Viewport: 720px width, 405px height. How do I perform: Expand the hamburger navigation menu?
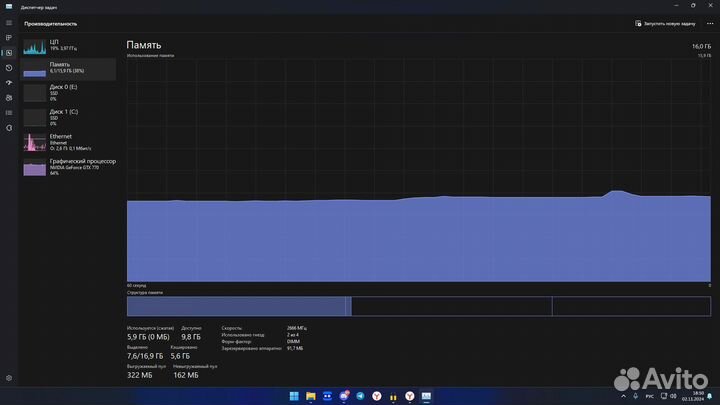coord(9,23)
